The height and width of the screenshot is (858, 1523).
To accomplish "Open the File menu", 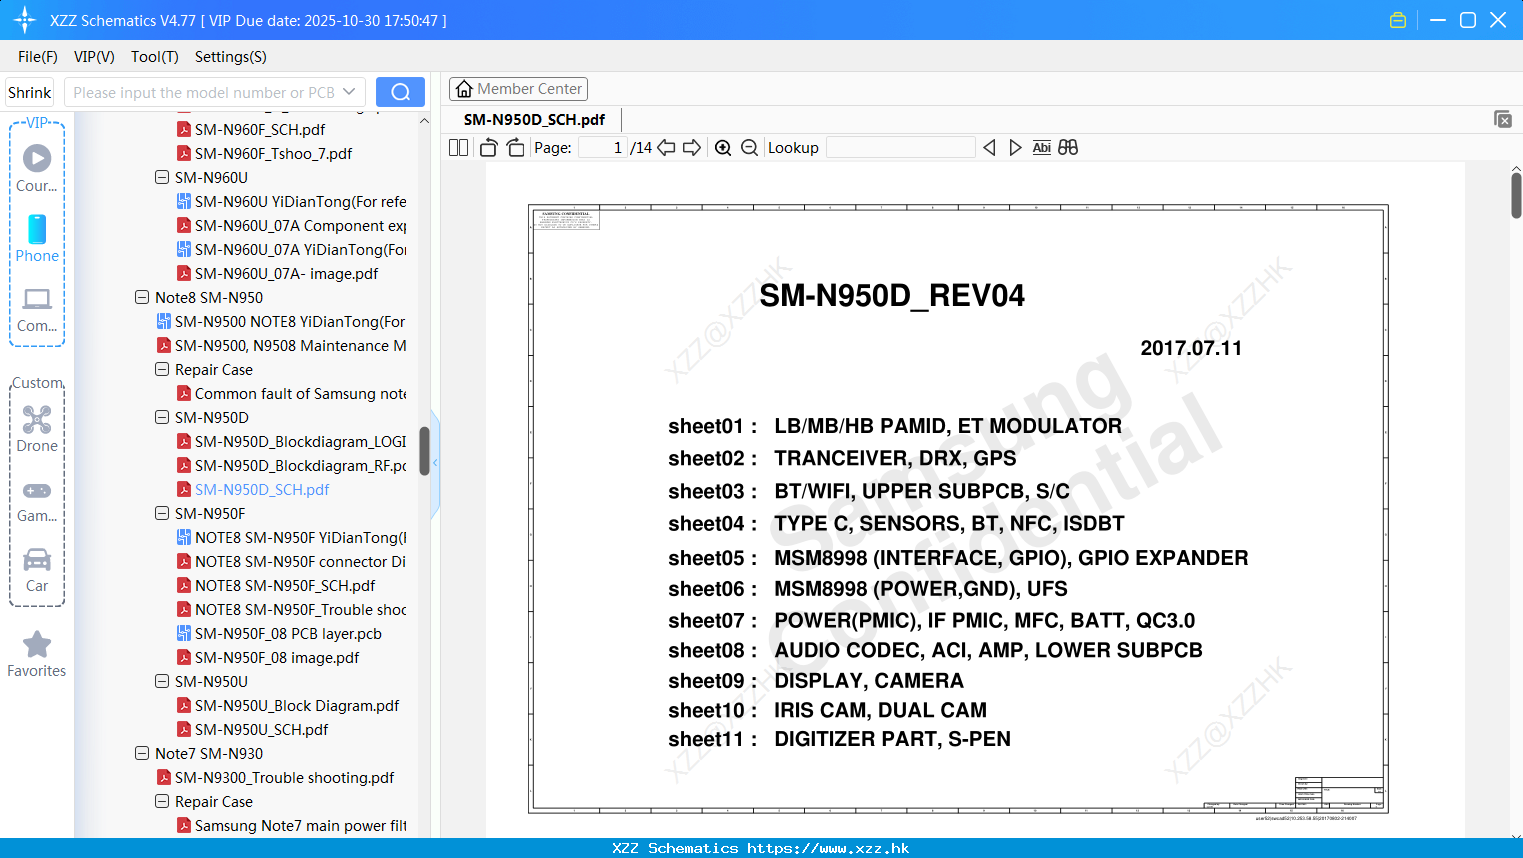I will point(38,57).
